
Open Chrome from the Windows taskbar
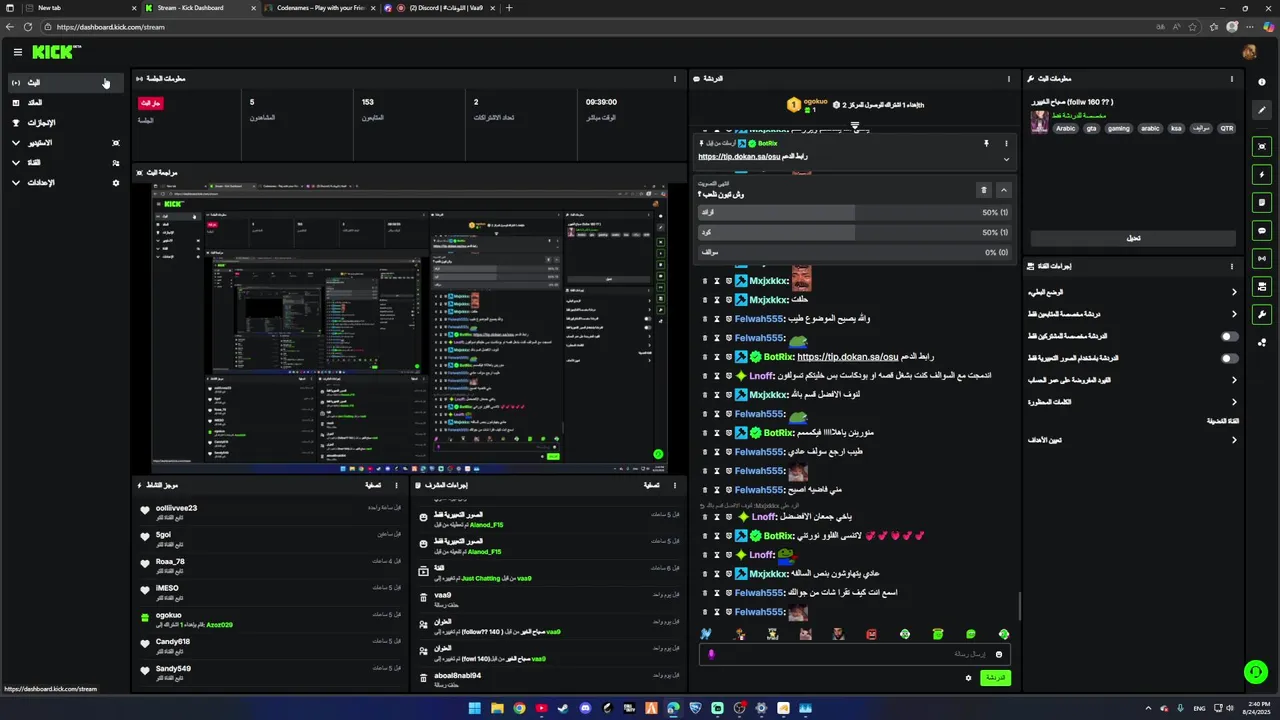pos(519,708)
